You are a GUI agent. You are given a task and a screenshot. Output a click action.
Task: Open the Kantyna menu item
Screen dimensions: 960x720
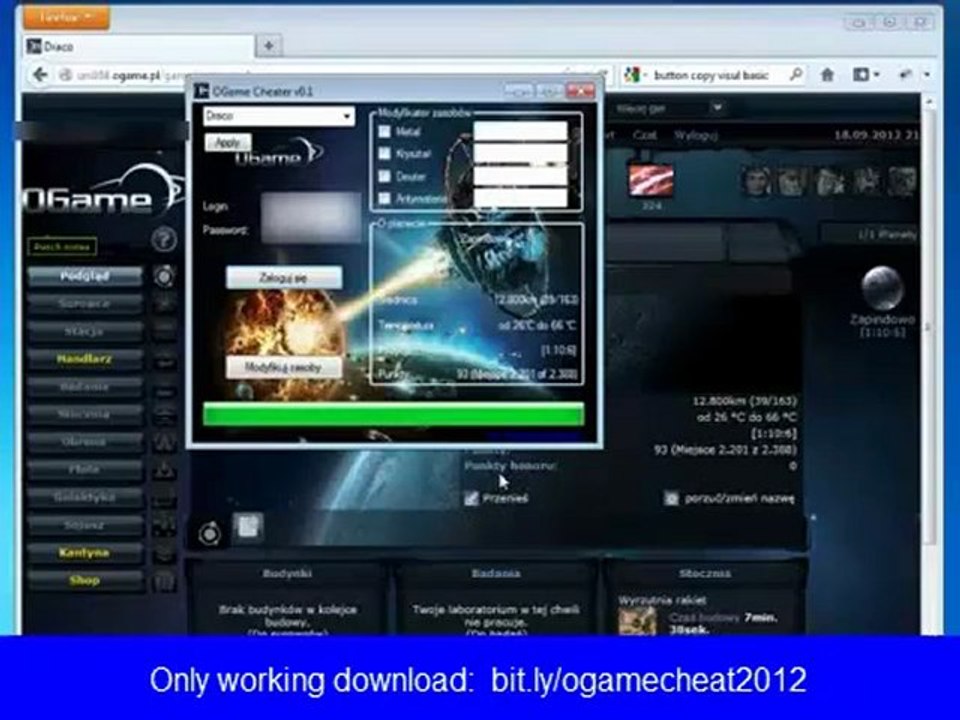(x=84, y=553)
